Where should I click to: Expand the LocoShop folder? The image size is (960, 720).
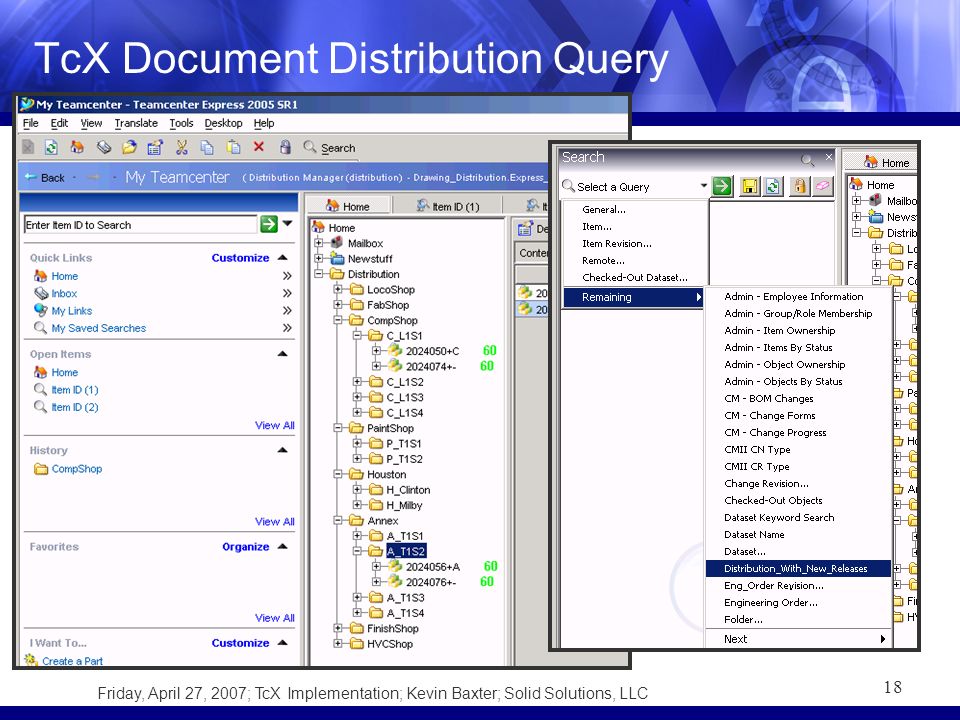[338, 289]
